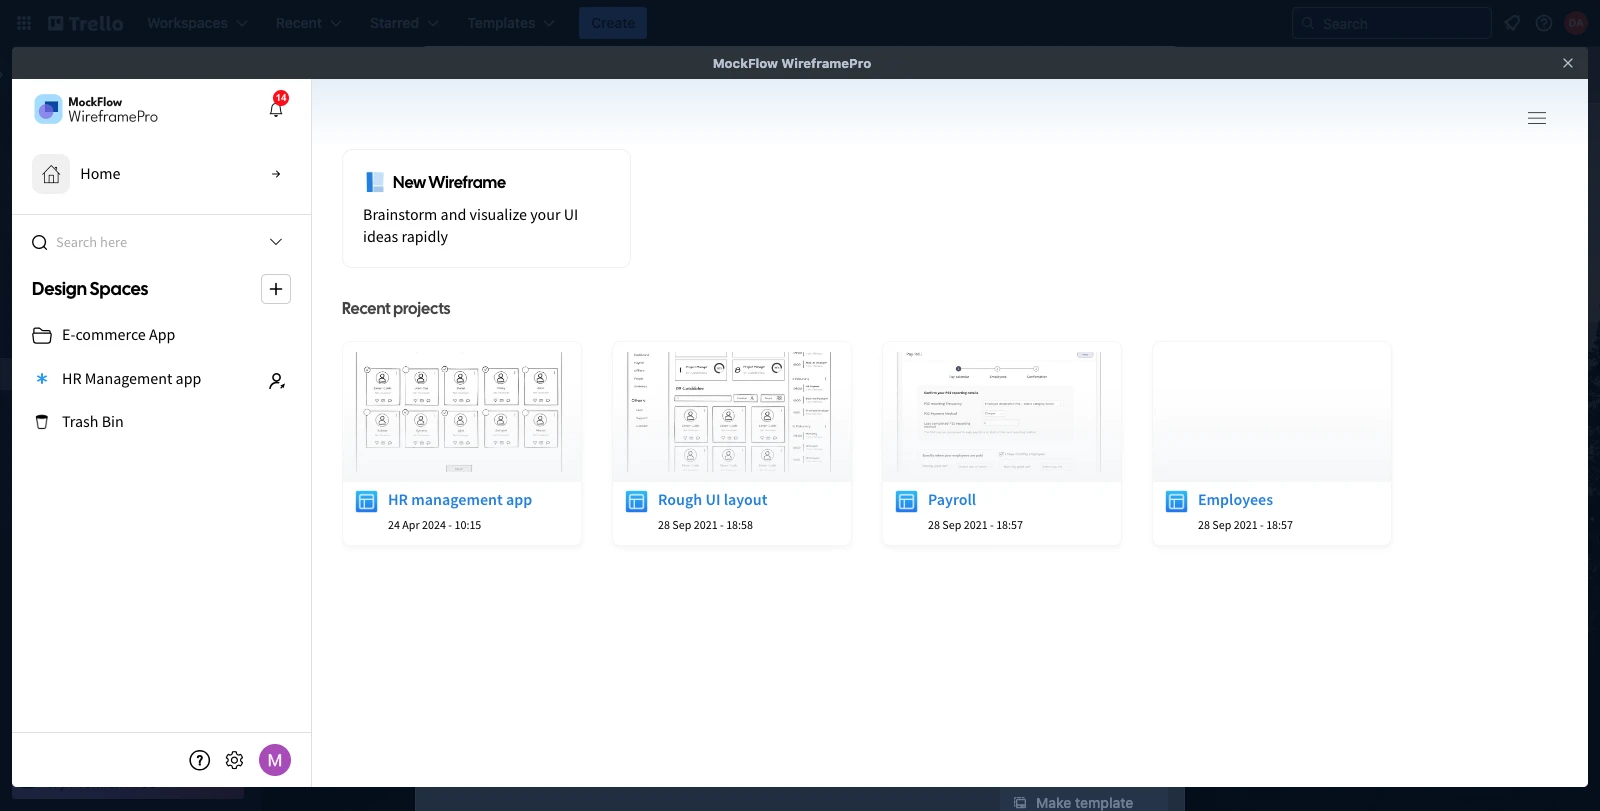Open the HR management app thumbnail
Image resolution: width=1600 pixels, height=811 pixels.
tap(462, 412)
